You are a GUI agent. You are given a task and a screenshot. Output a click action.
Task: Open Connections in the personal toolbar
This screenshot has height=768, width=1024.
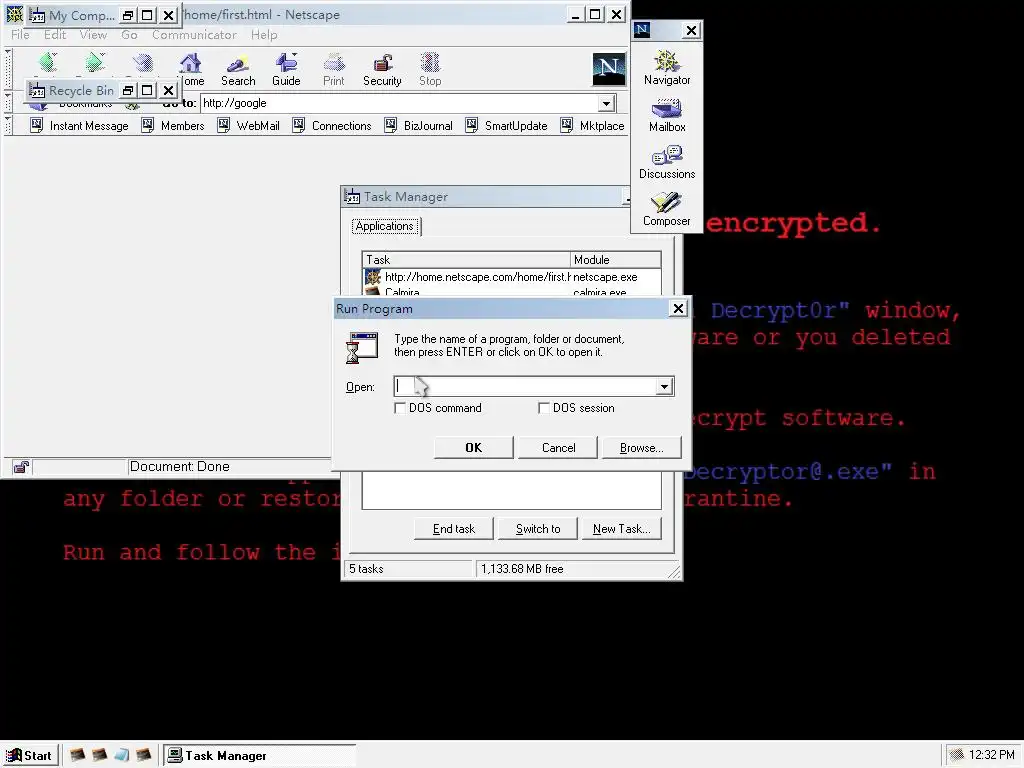(x=332, y=125)
